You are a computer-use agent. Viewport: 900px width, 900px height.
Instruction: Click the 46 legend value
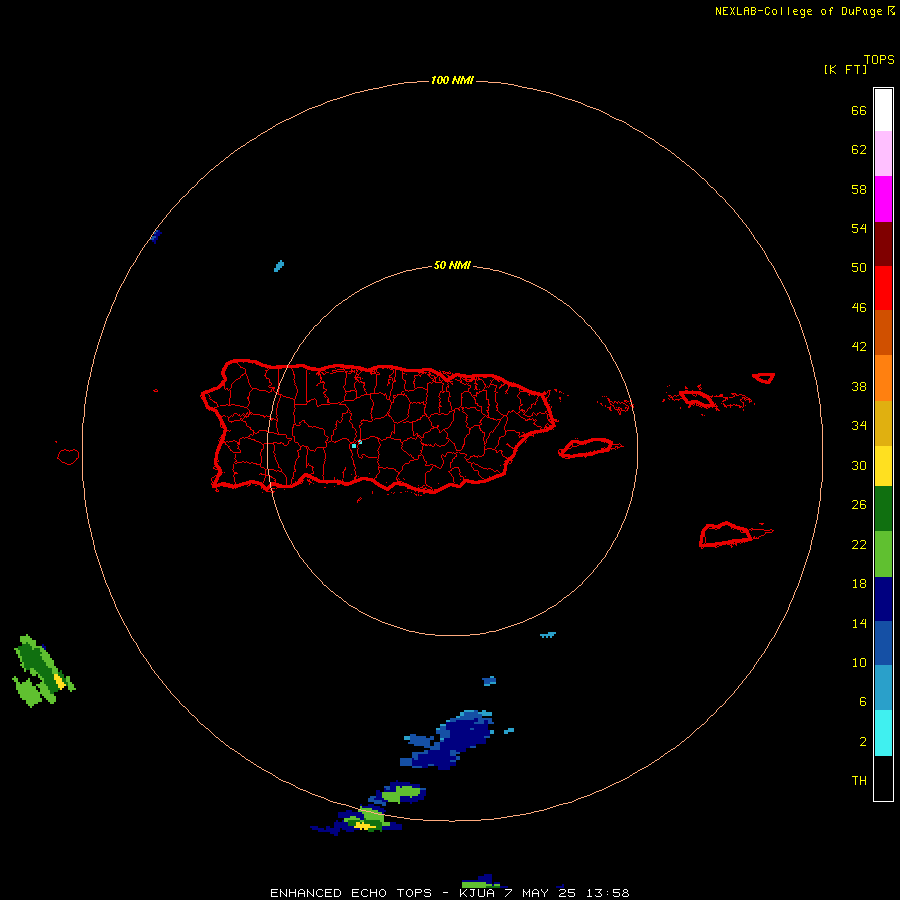(x=859, y=307)
